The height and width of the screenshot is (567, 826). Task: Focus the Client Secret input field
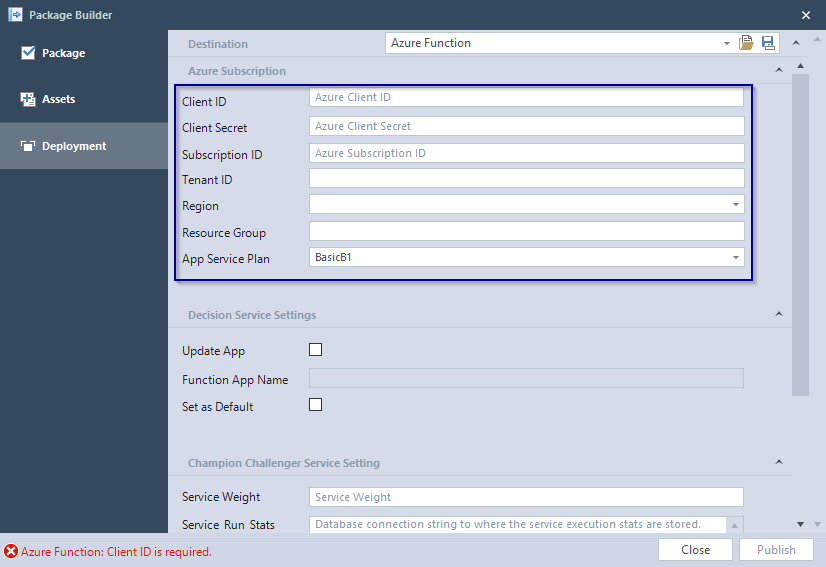click(x=526, y=126)
